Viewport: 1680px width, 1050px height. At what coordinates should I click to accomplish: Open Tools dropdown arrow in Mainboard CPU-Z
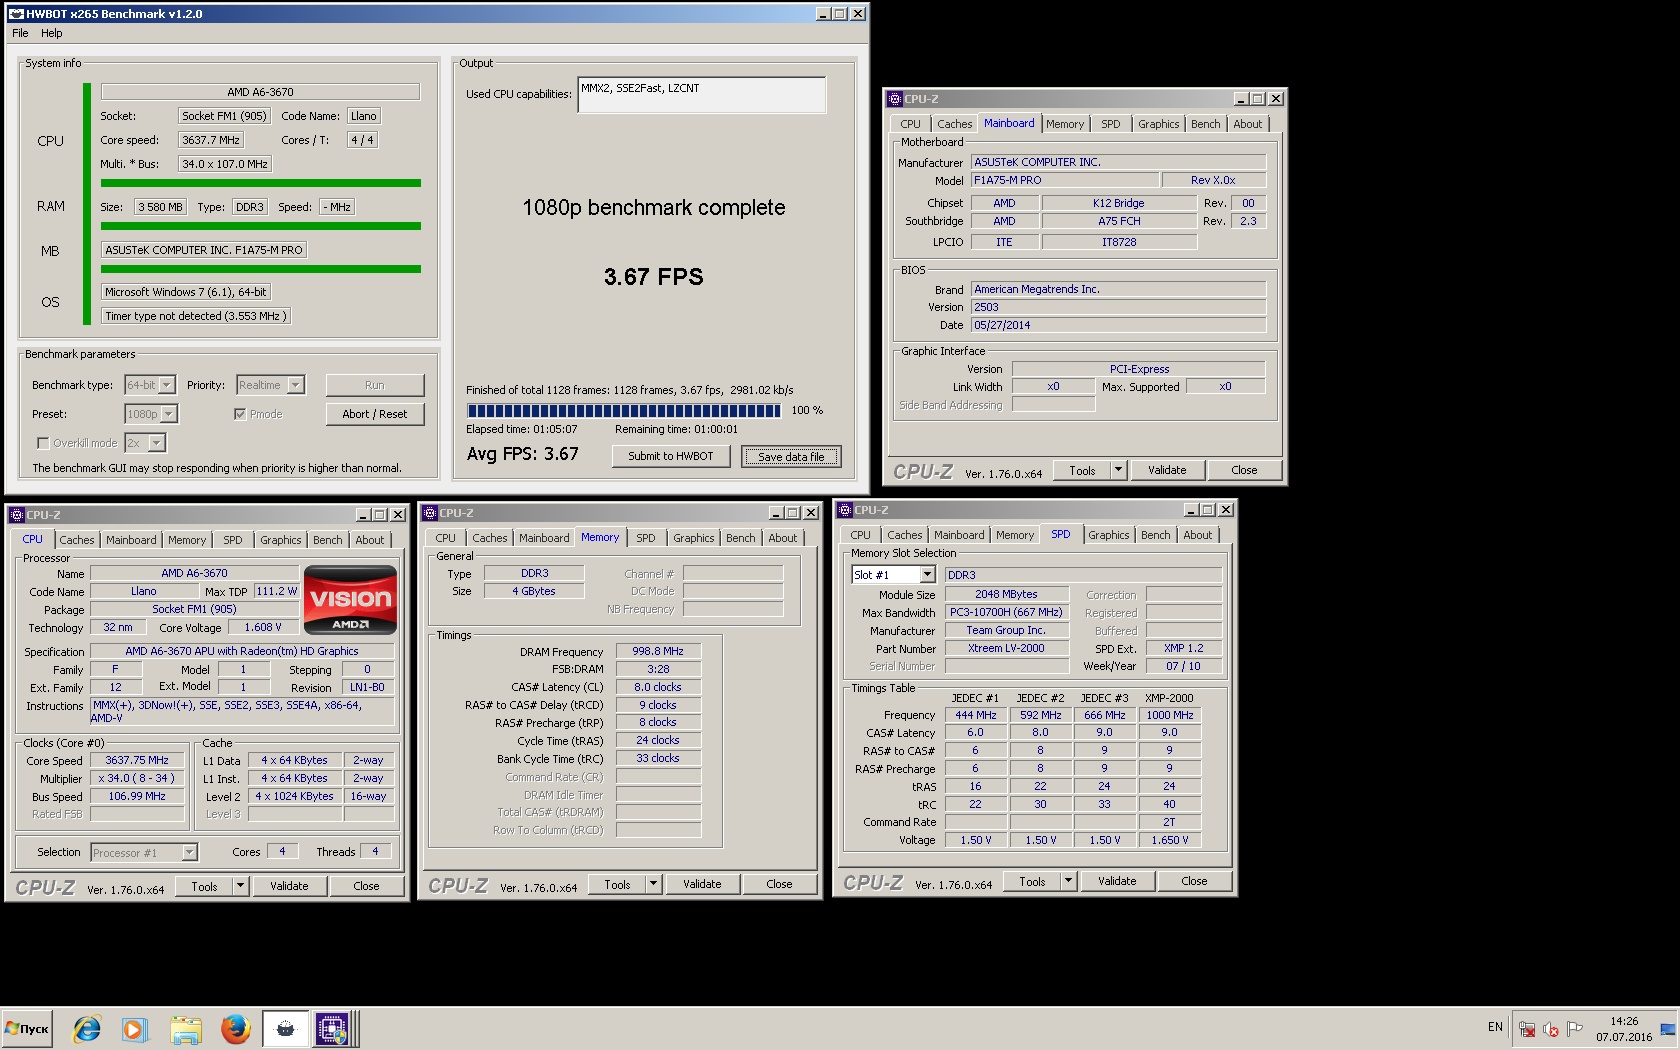pyautogui.click(x=1118, y=470)
